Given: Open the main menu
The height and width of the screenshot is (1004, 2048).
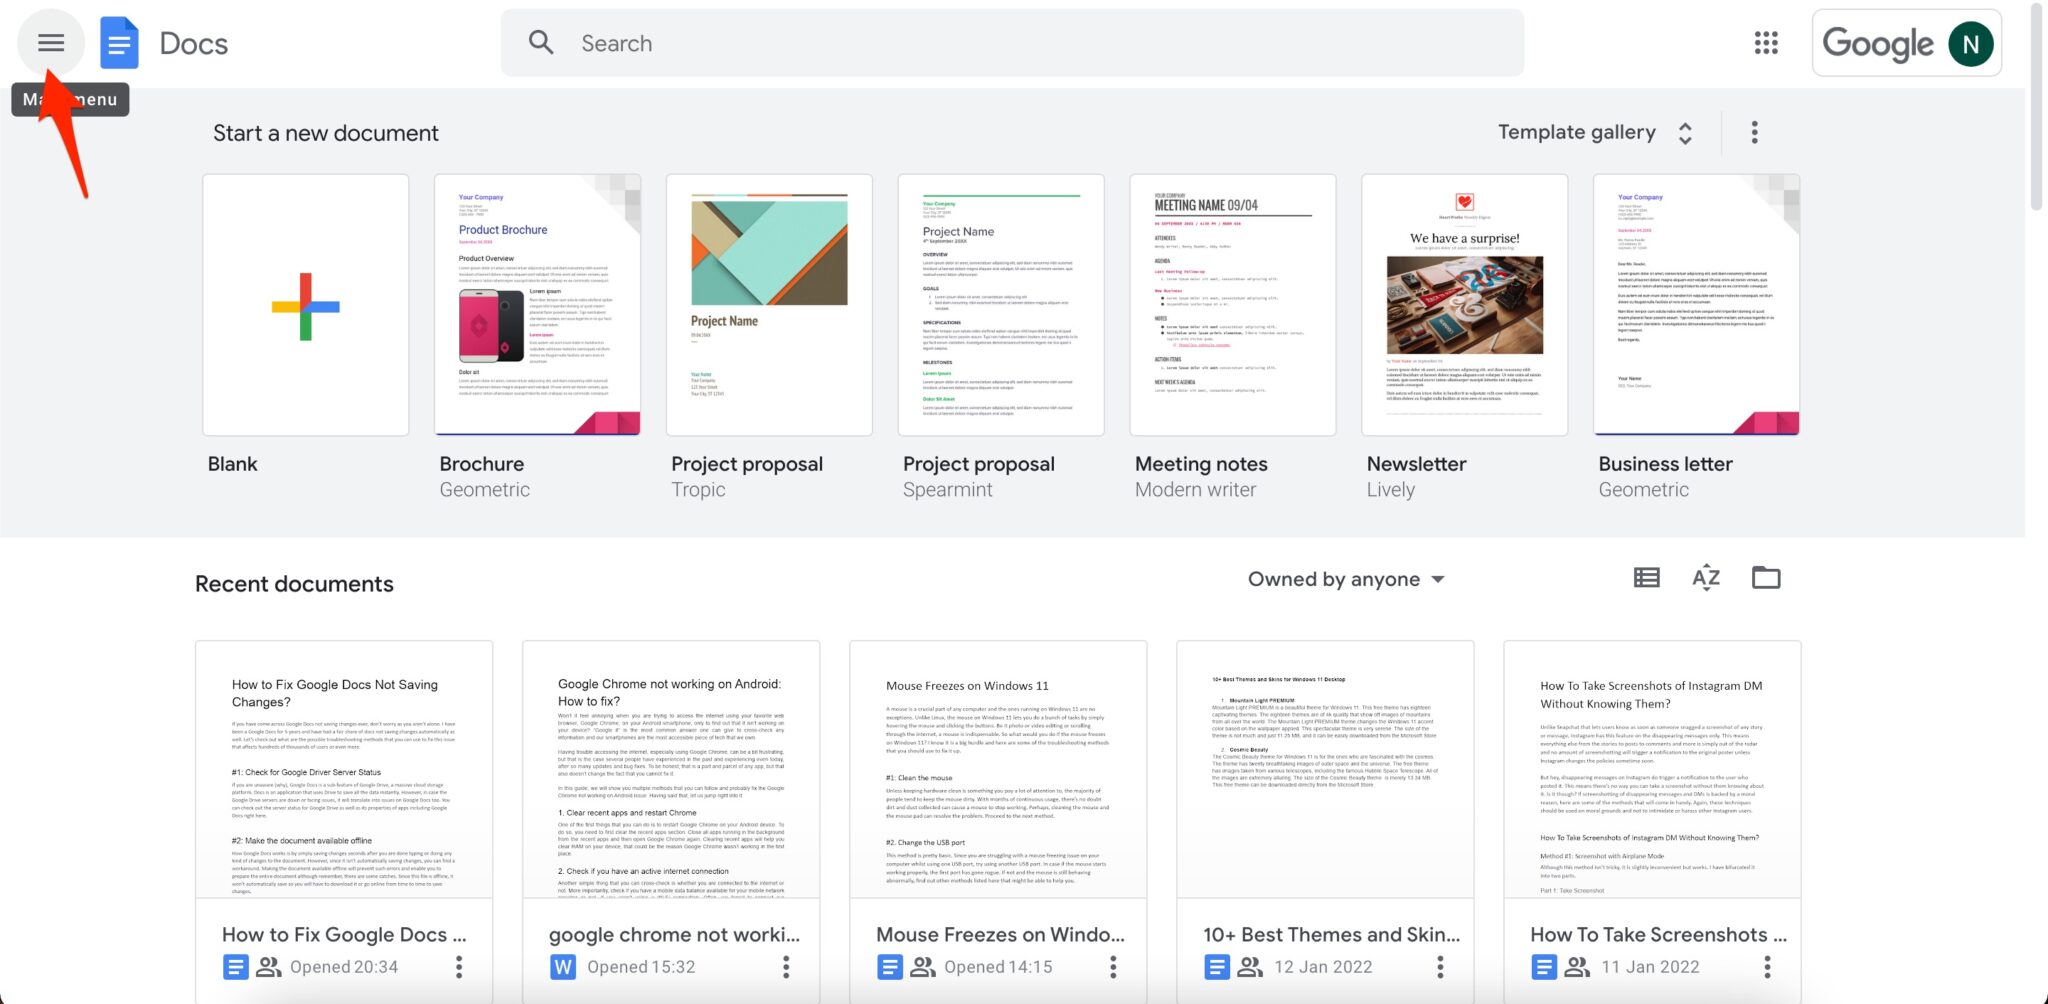Looking at the screenshot, I should (50, 42).
